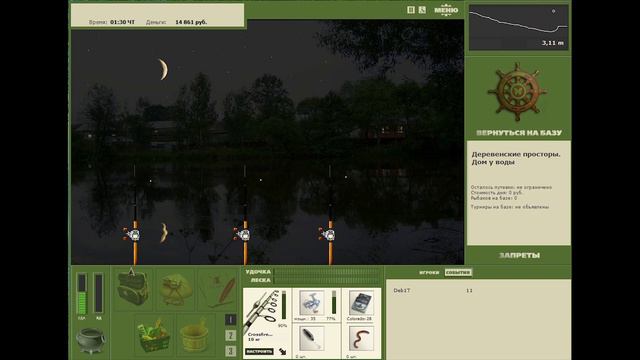This screenshot has width=640, height=360.
Task: Switch to the СОБЫТИЯ tab
Action: pyautogui.click(x=458, y=272)
